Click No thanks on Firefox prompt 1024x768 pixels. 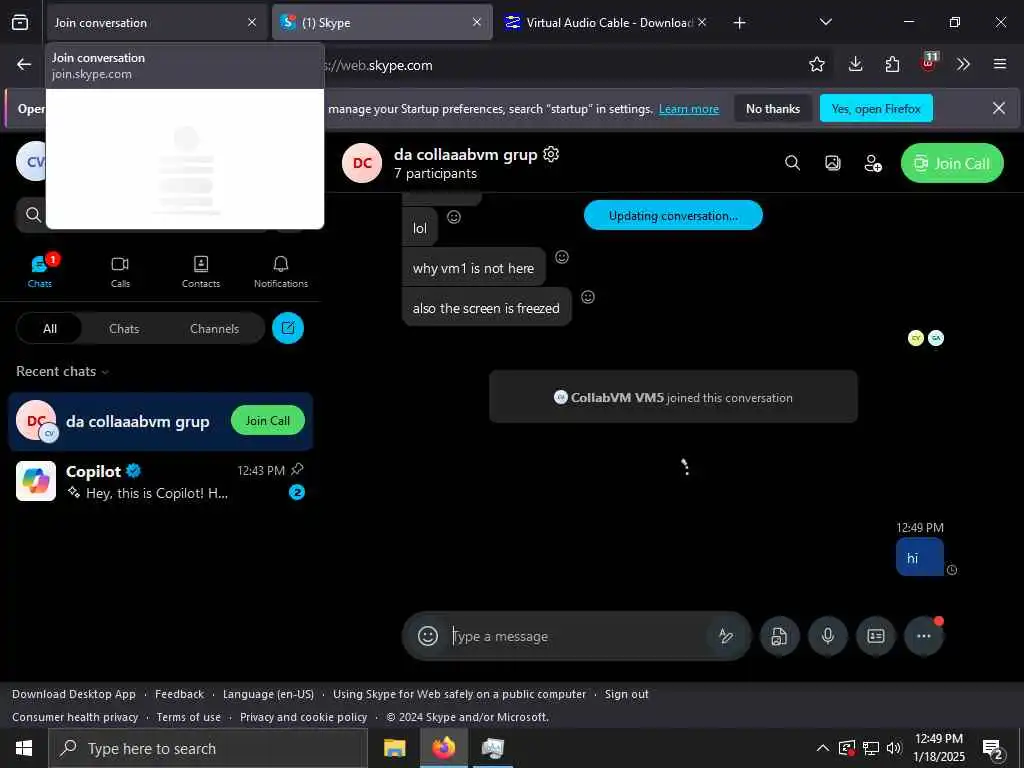click(x=773, y=108)
